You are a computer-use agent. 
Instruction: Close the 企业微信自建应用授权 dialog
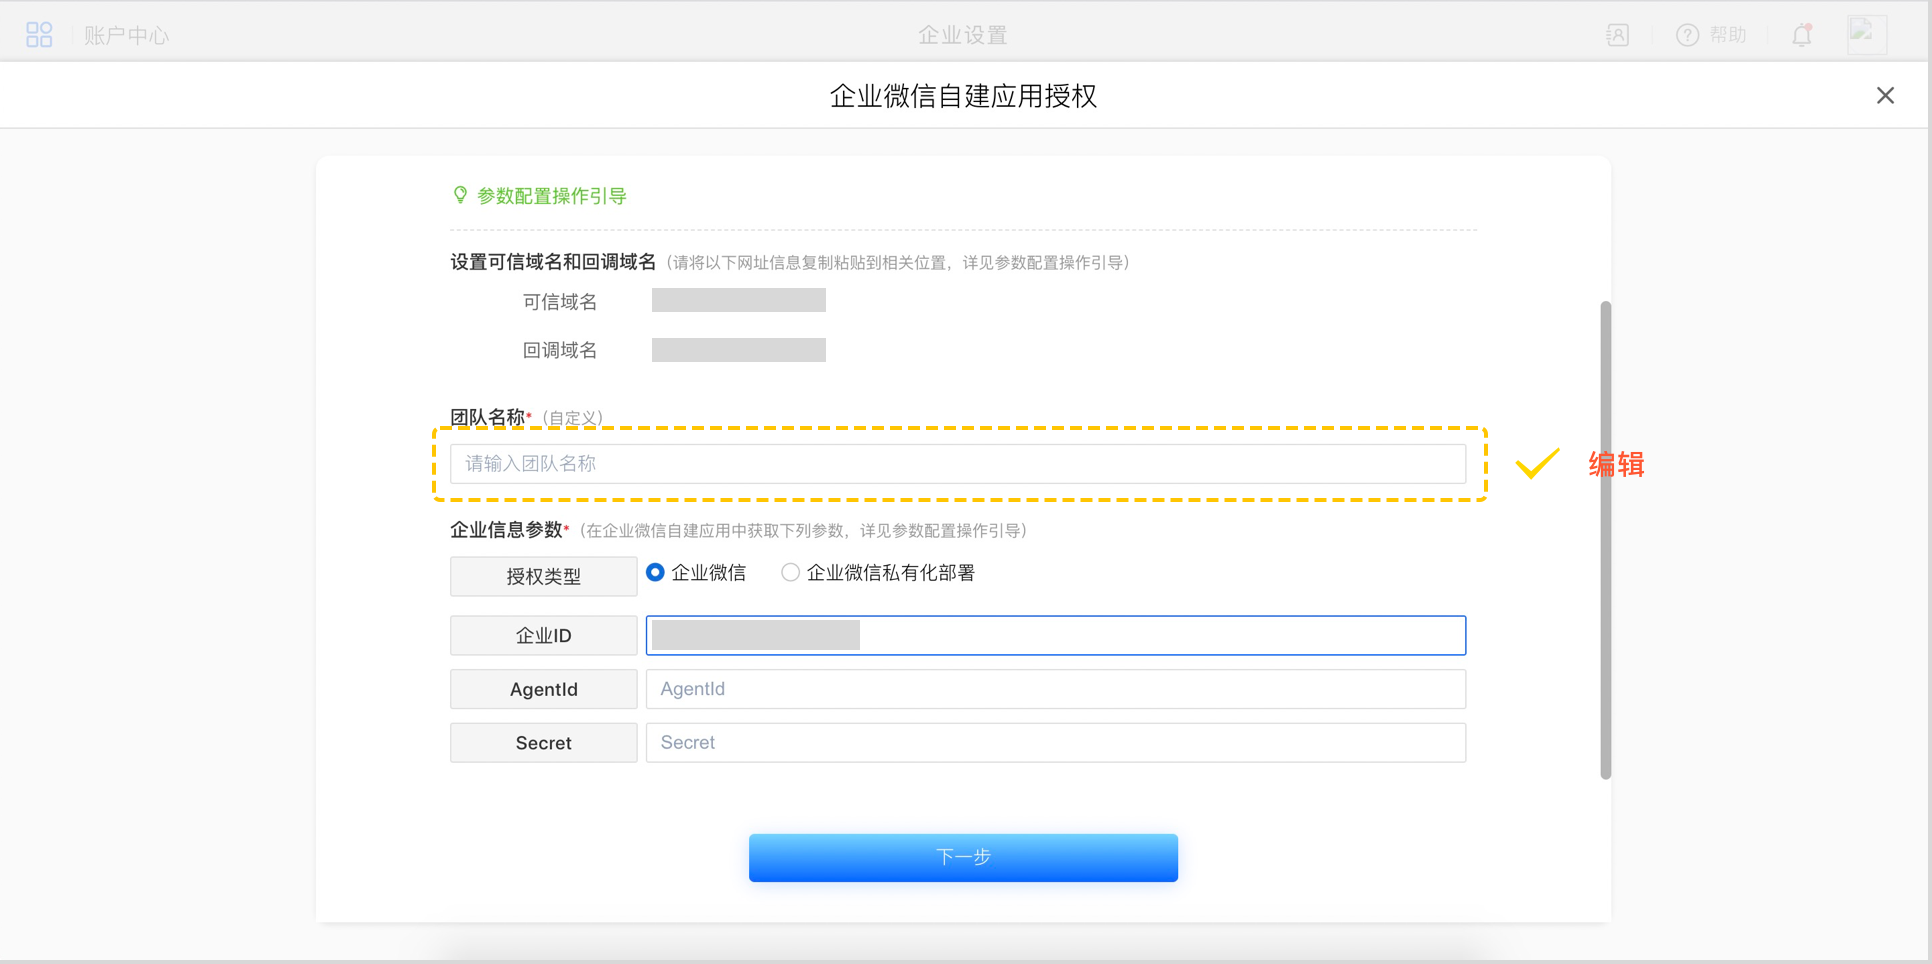(x=1885, y=95)
